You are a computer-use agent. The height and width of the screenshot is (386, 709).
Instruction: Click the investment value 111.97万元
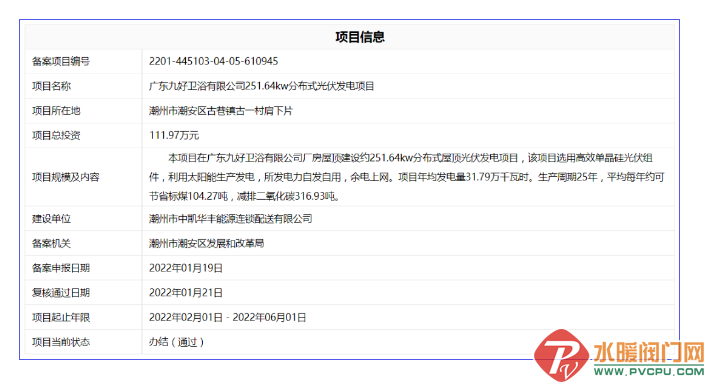pos(174,135)
